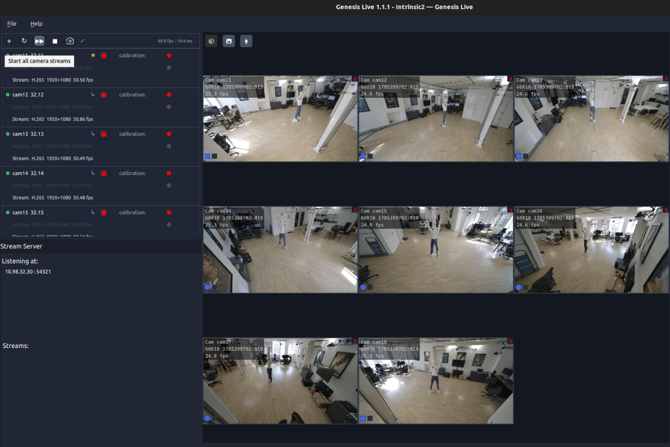Toggle the blue circle on cam11 thumbnail
Image resolution: width=670 pixels, height=447 pixels.
coord(207,156)
